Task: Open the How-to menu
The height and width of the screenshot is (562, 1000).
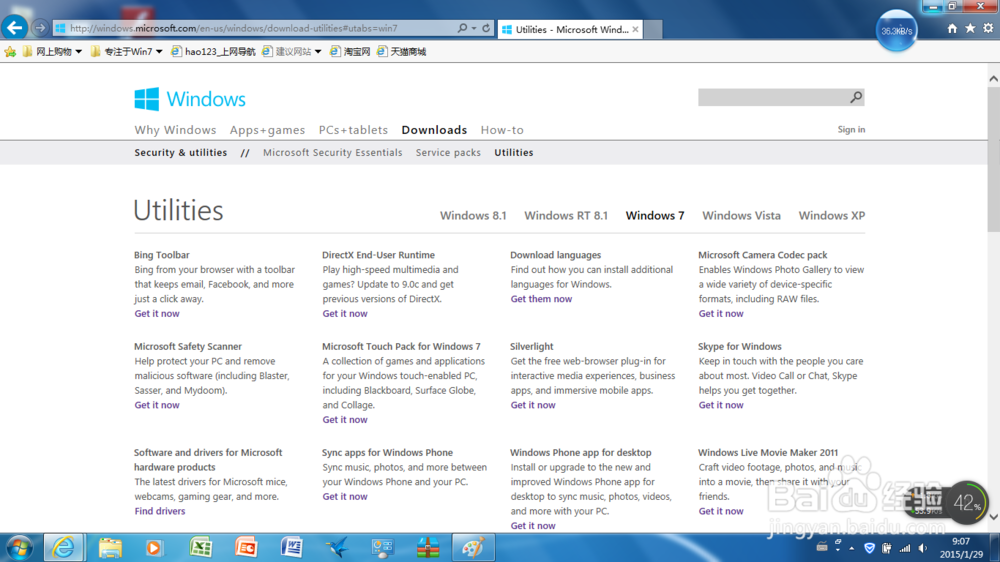Action: click(502, 130)
